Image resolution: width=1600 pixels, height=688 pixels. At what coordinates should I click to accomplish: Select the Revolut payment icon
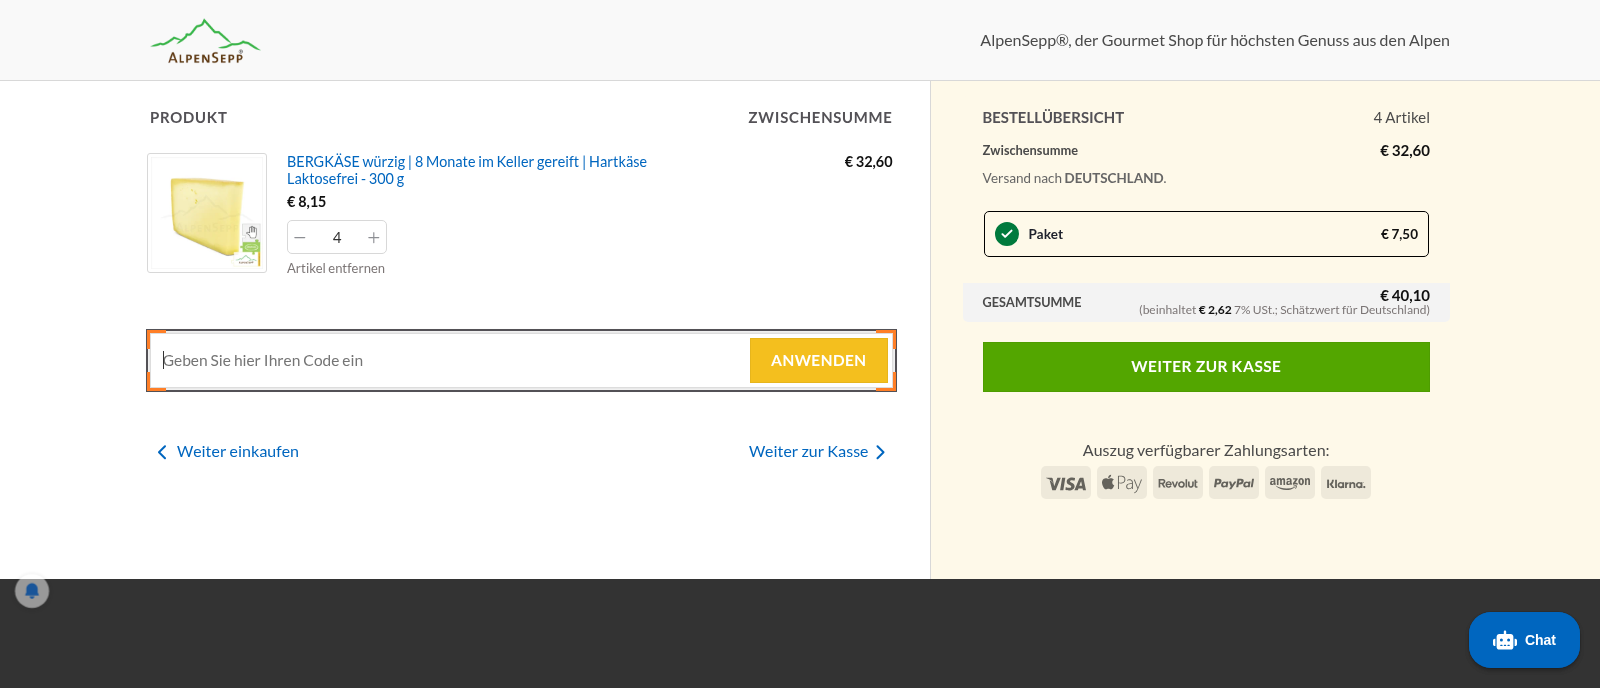1178,483
